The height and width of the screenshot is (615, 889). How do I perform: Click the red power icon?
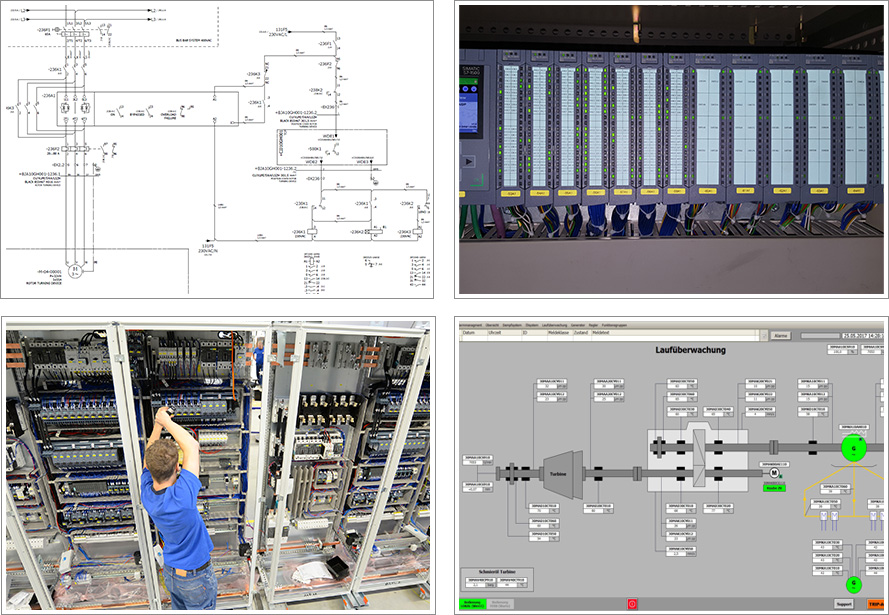coord(631,604)
